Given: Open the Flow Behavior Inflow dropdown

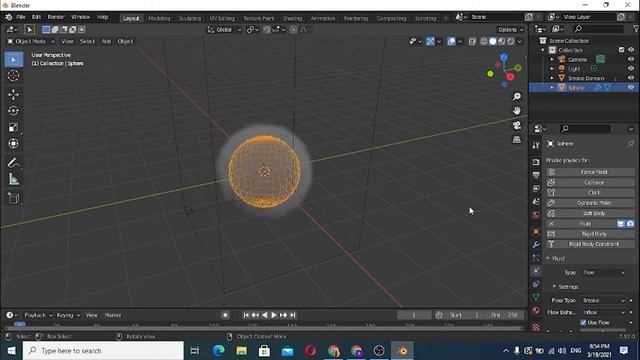Looking at the screenshot, I should coord(604,312).
